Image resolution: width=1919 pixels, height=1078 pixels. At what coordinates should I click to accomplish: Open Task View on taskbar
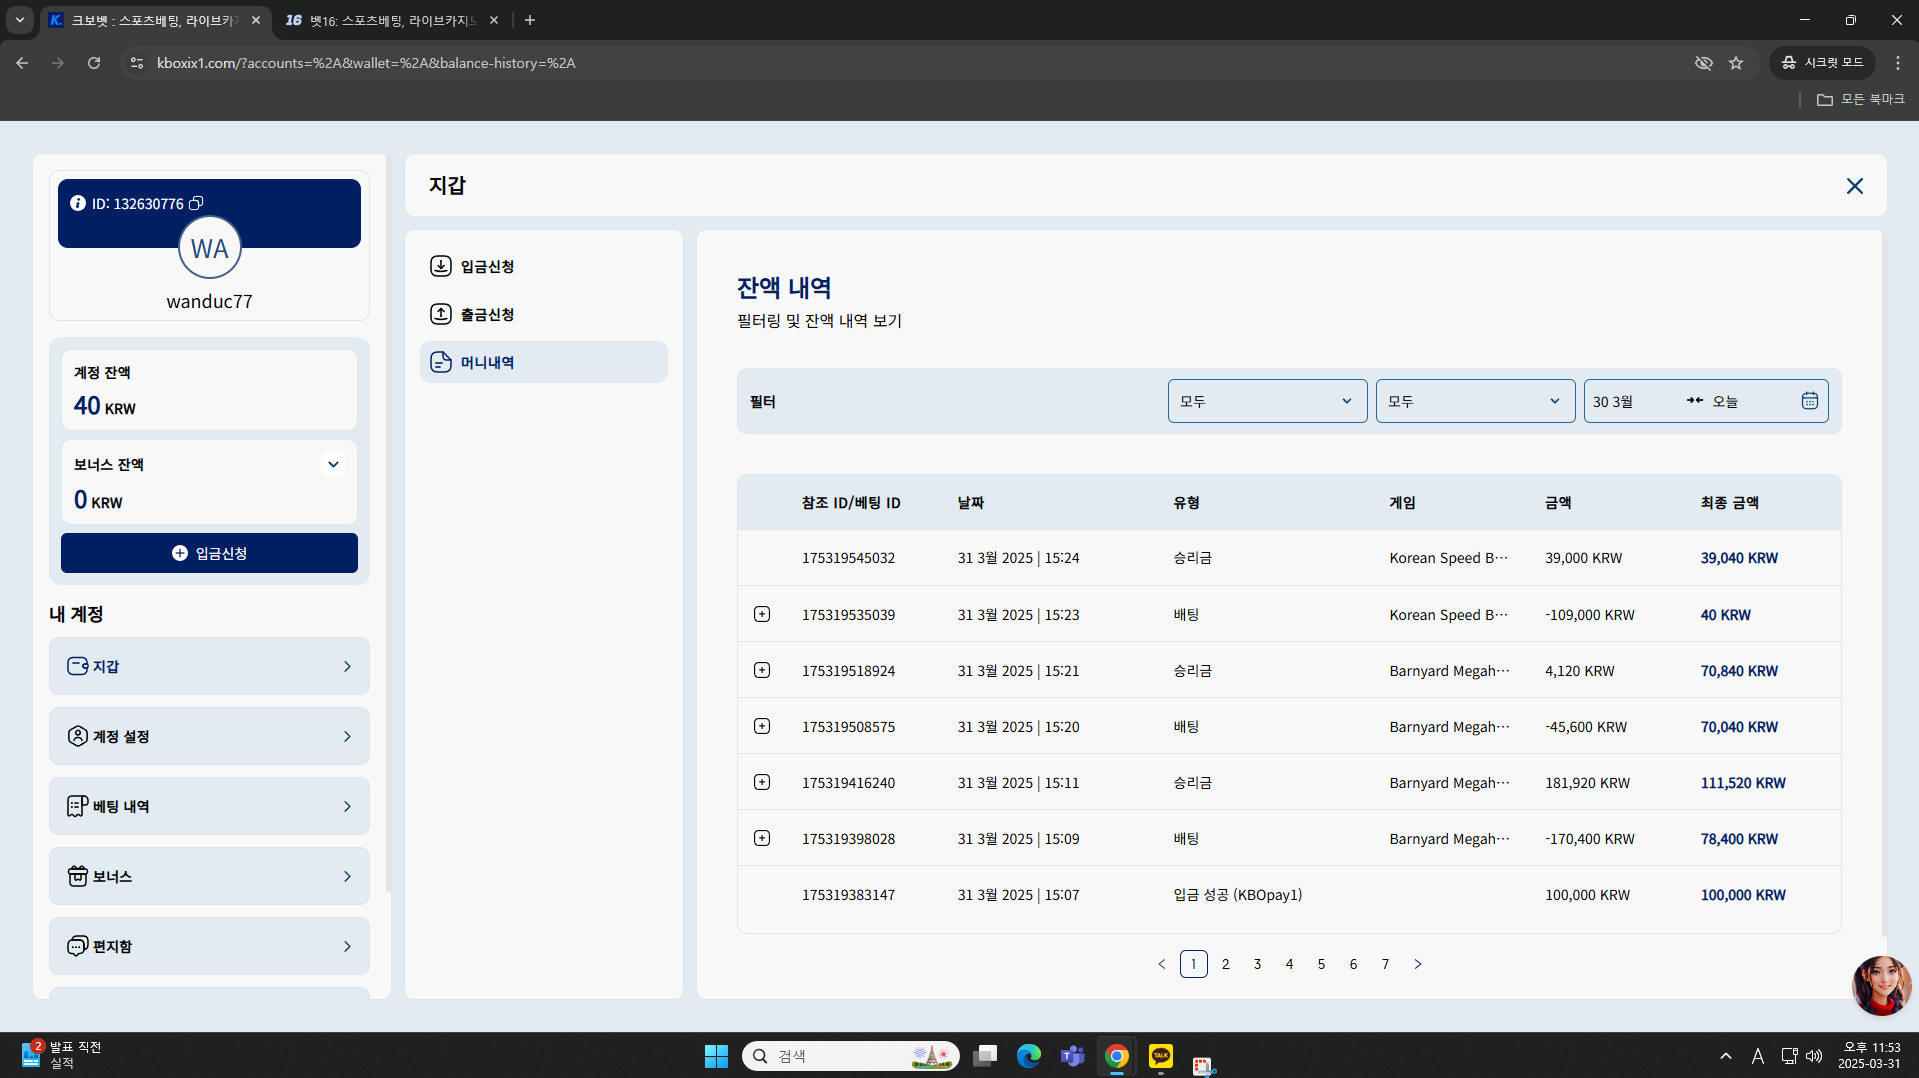[x=985, y=1056]
